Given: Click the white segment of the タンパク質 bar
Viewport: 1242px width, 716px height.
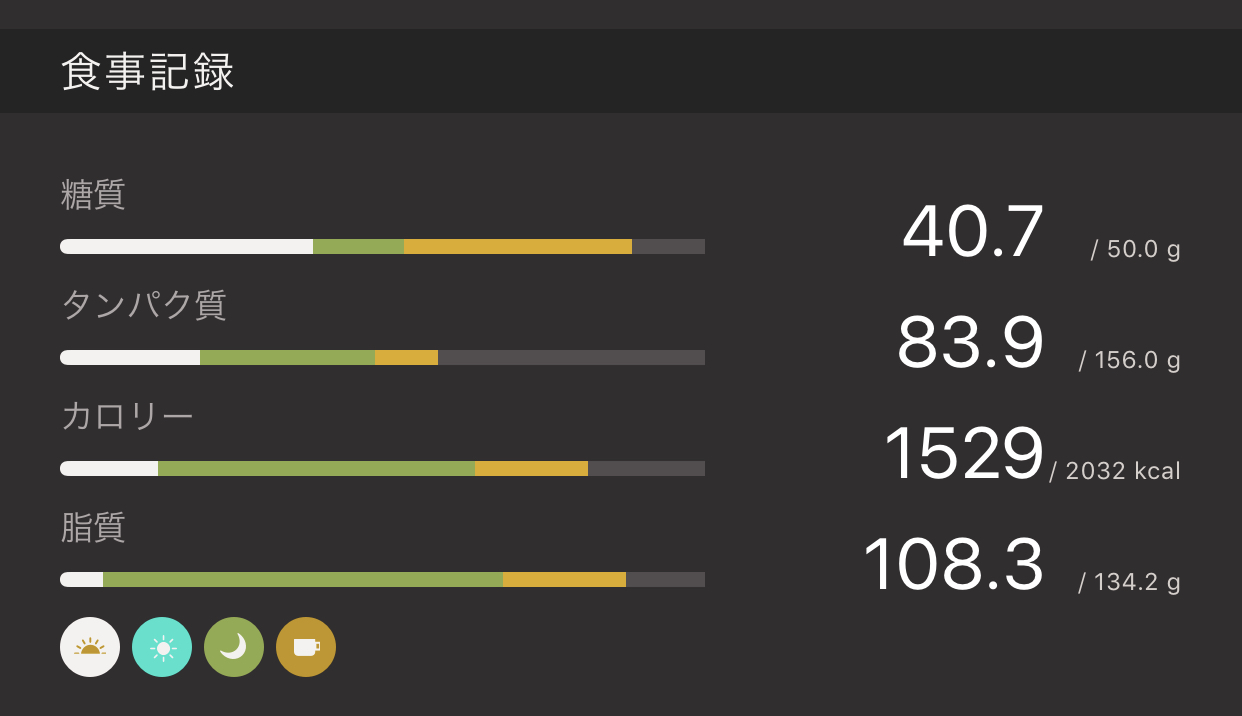Looking at the screenshot, I should (x=130, y=358).
